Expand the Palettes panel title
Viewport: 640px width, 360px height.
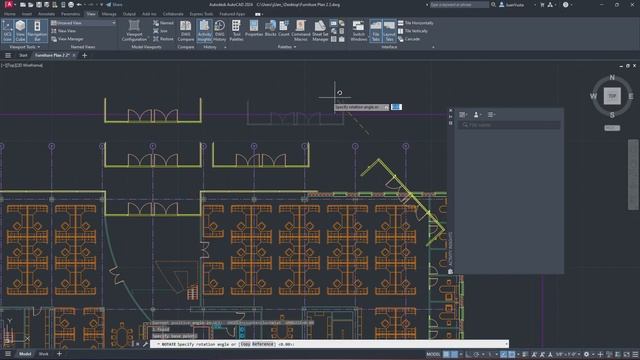coord(287,47)
